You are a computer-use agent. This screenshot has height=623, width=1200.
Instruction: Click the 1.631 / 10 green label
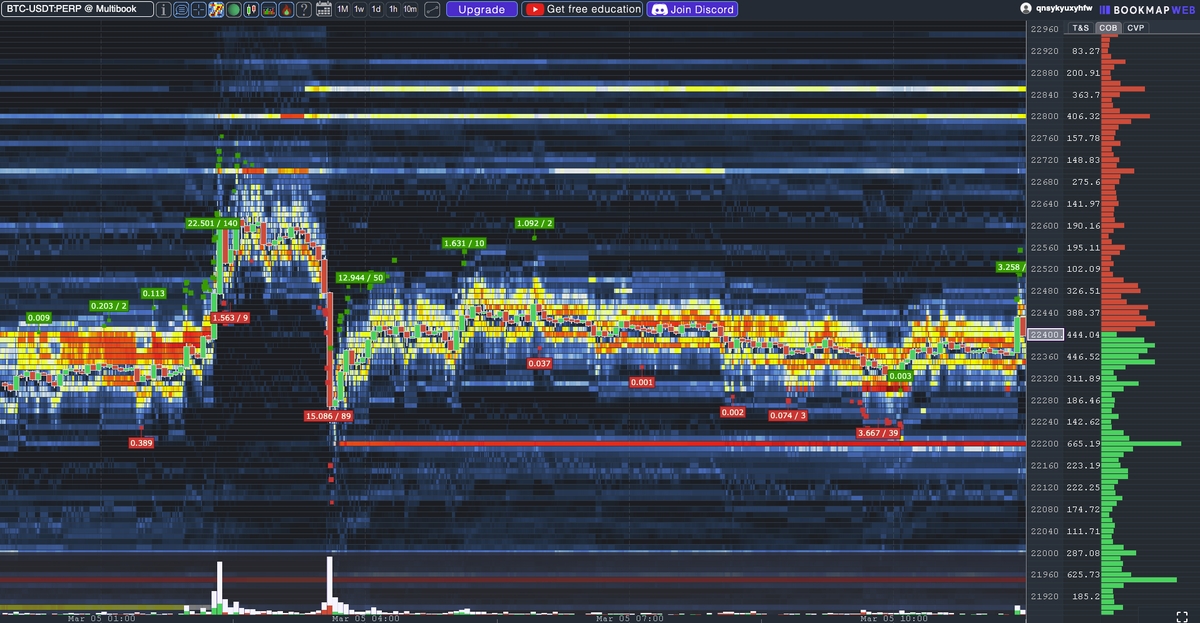464,243
